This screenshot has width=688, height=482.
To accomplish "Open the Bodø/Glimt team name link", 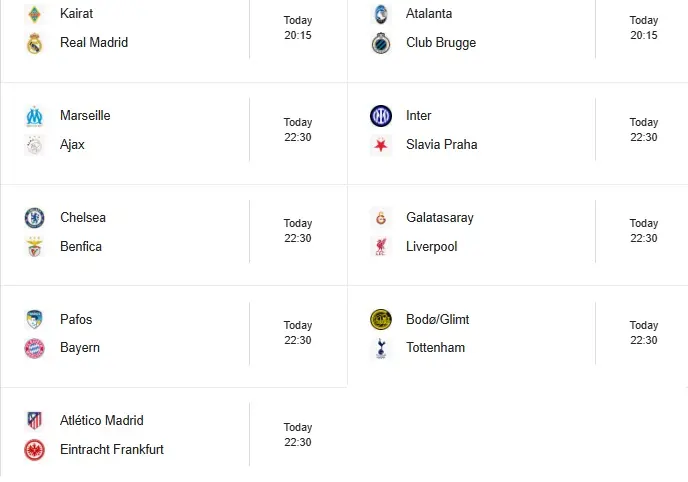I will (437, 320).
